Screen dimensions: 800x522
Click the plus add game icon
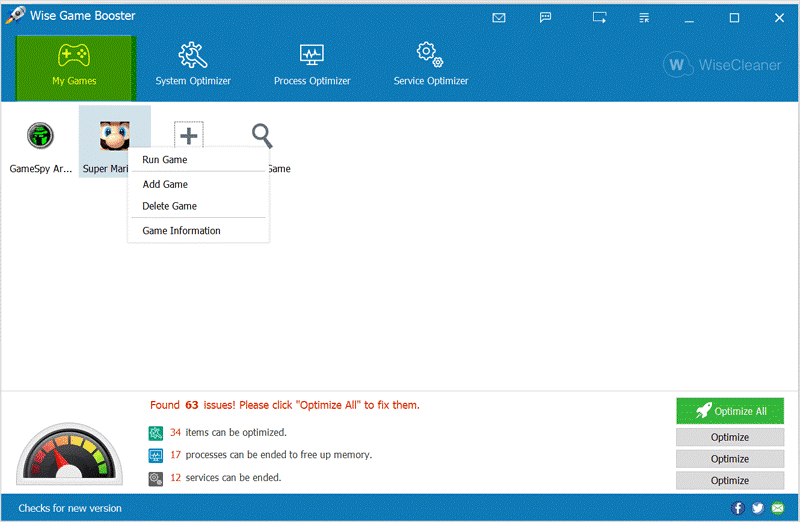(189, 135)
